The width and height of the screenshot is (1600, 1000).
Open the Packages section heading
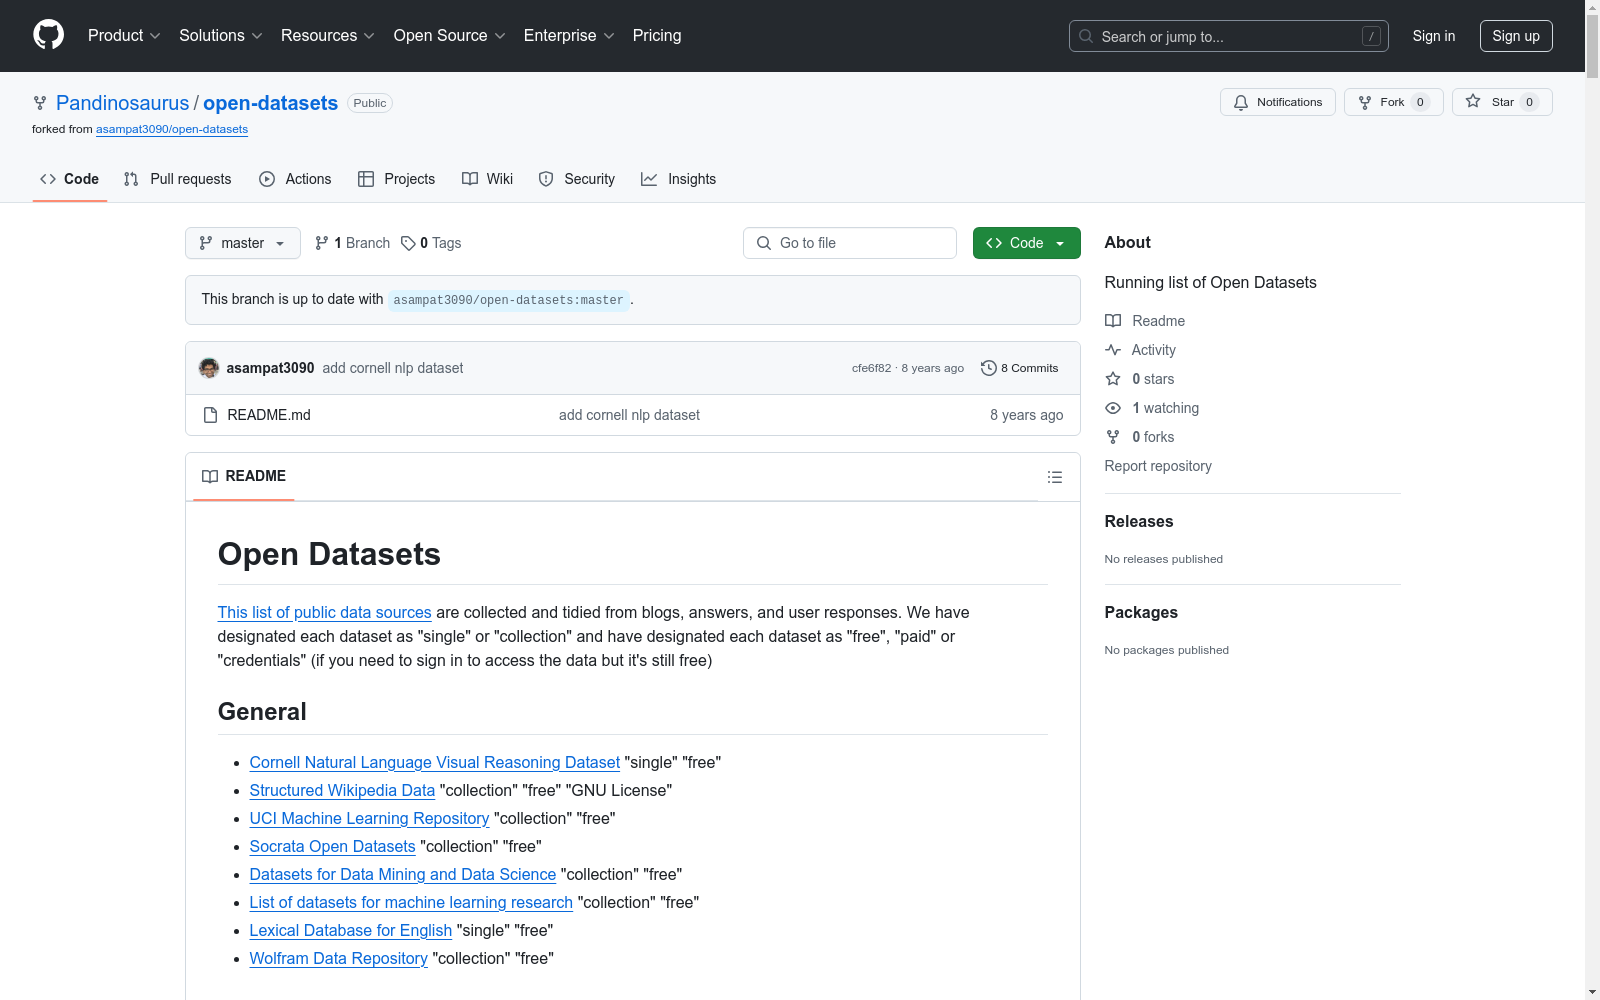coord(1141,612)
